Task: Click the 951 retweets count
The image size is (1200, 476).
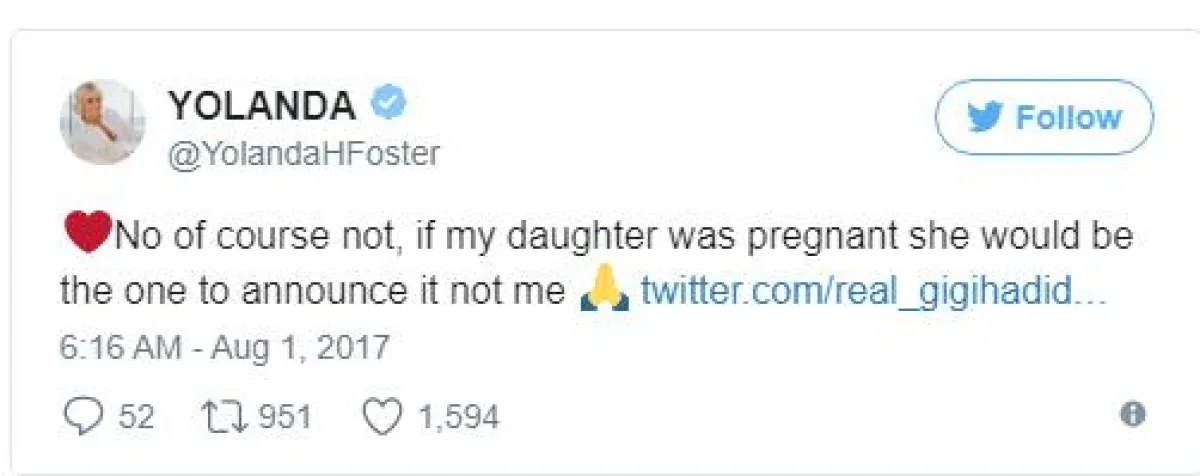Action: (x=285, y=417)
